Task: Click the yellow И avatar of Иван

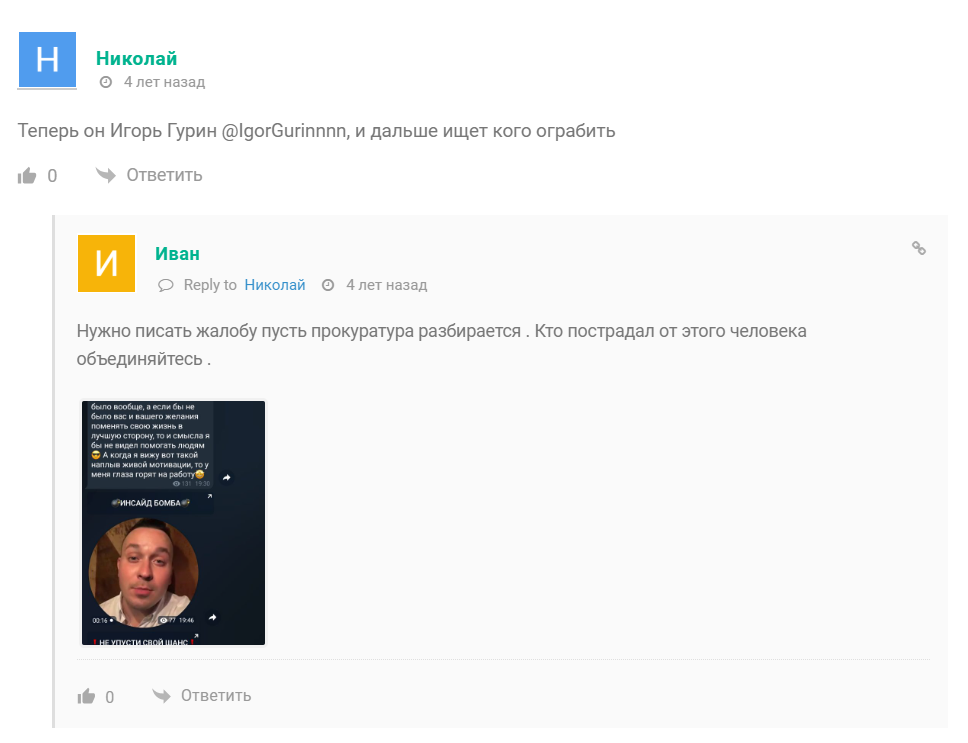Action: (x=106, y=263)
